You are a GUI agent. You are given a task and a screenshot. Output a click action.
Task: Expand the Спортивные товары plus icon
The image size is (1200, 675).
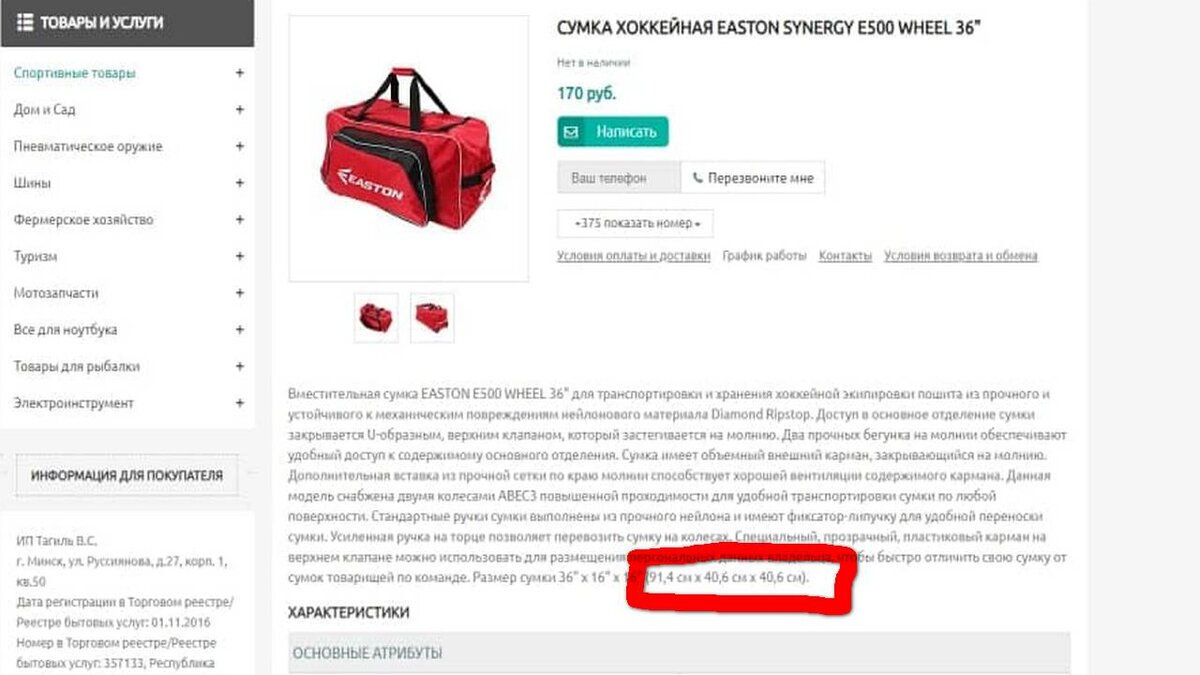(239, 73)
